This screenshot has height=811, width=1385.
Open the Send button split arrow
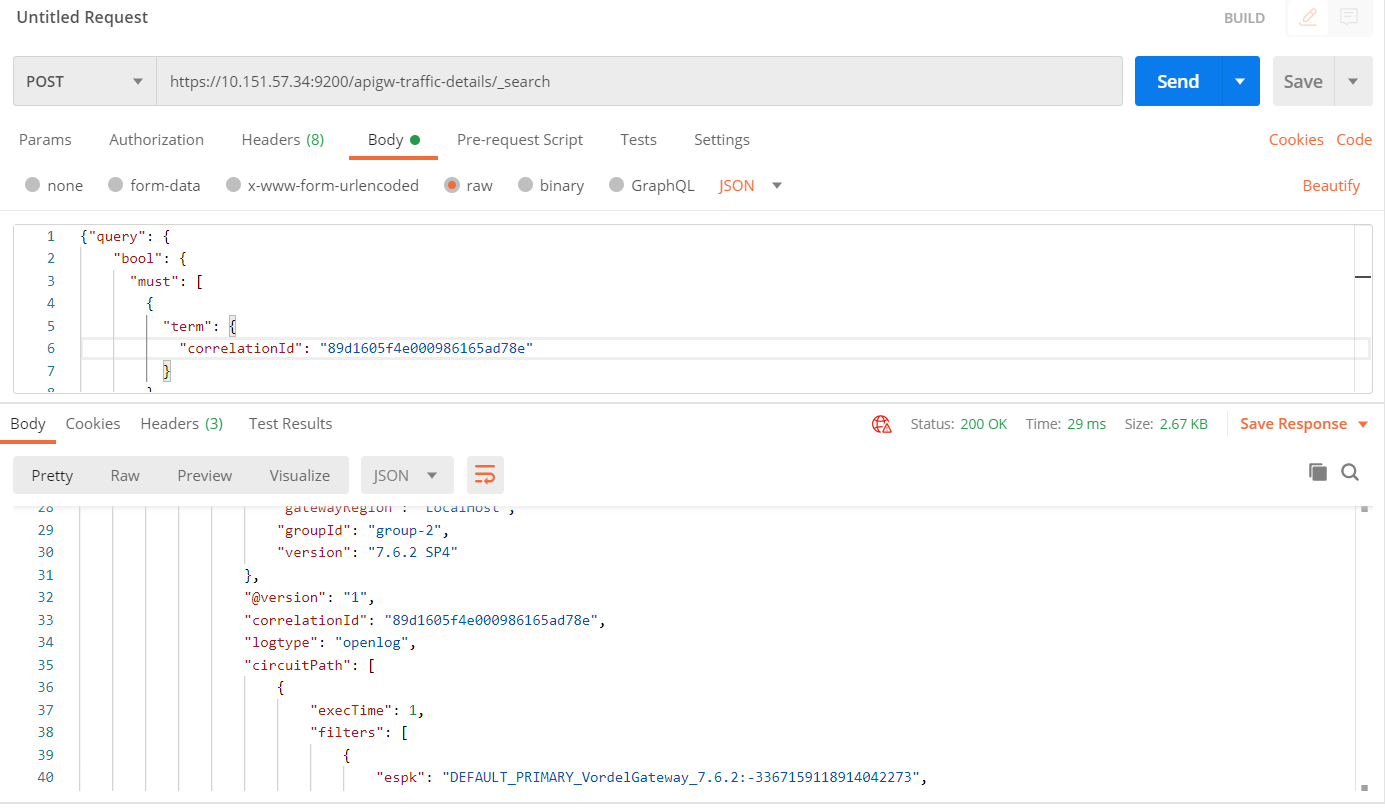click(x=1242, y=81)
